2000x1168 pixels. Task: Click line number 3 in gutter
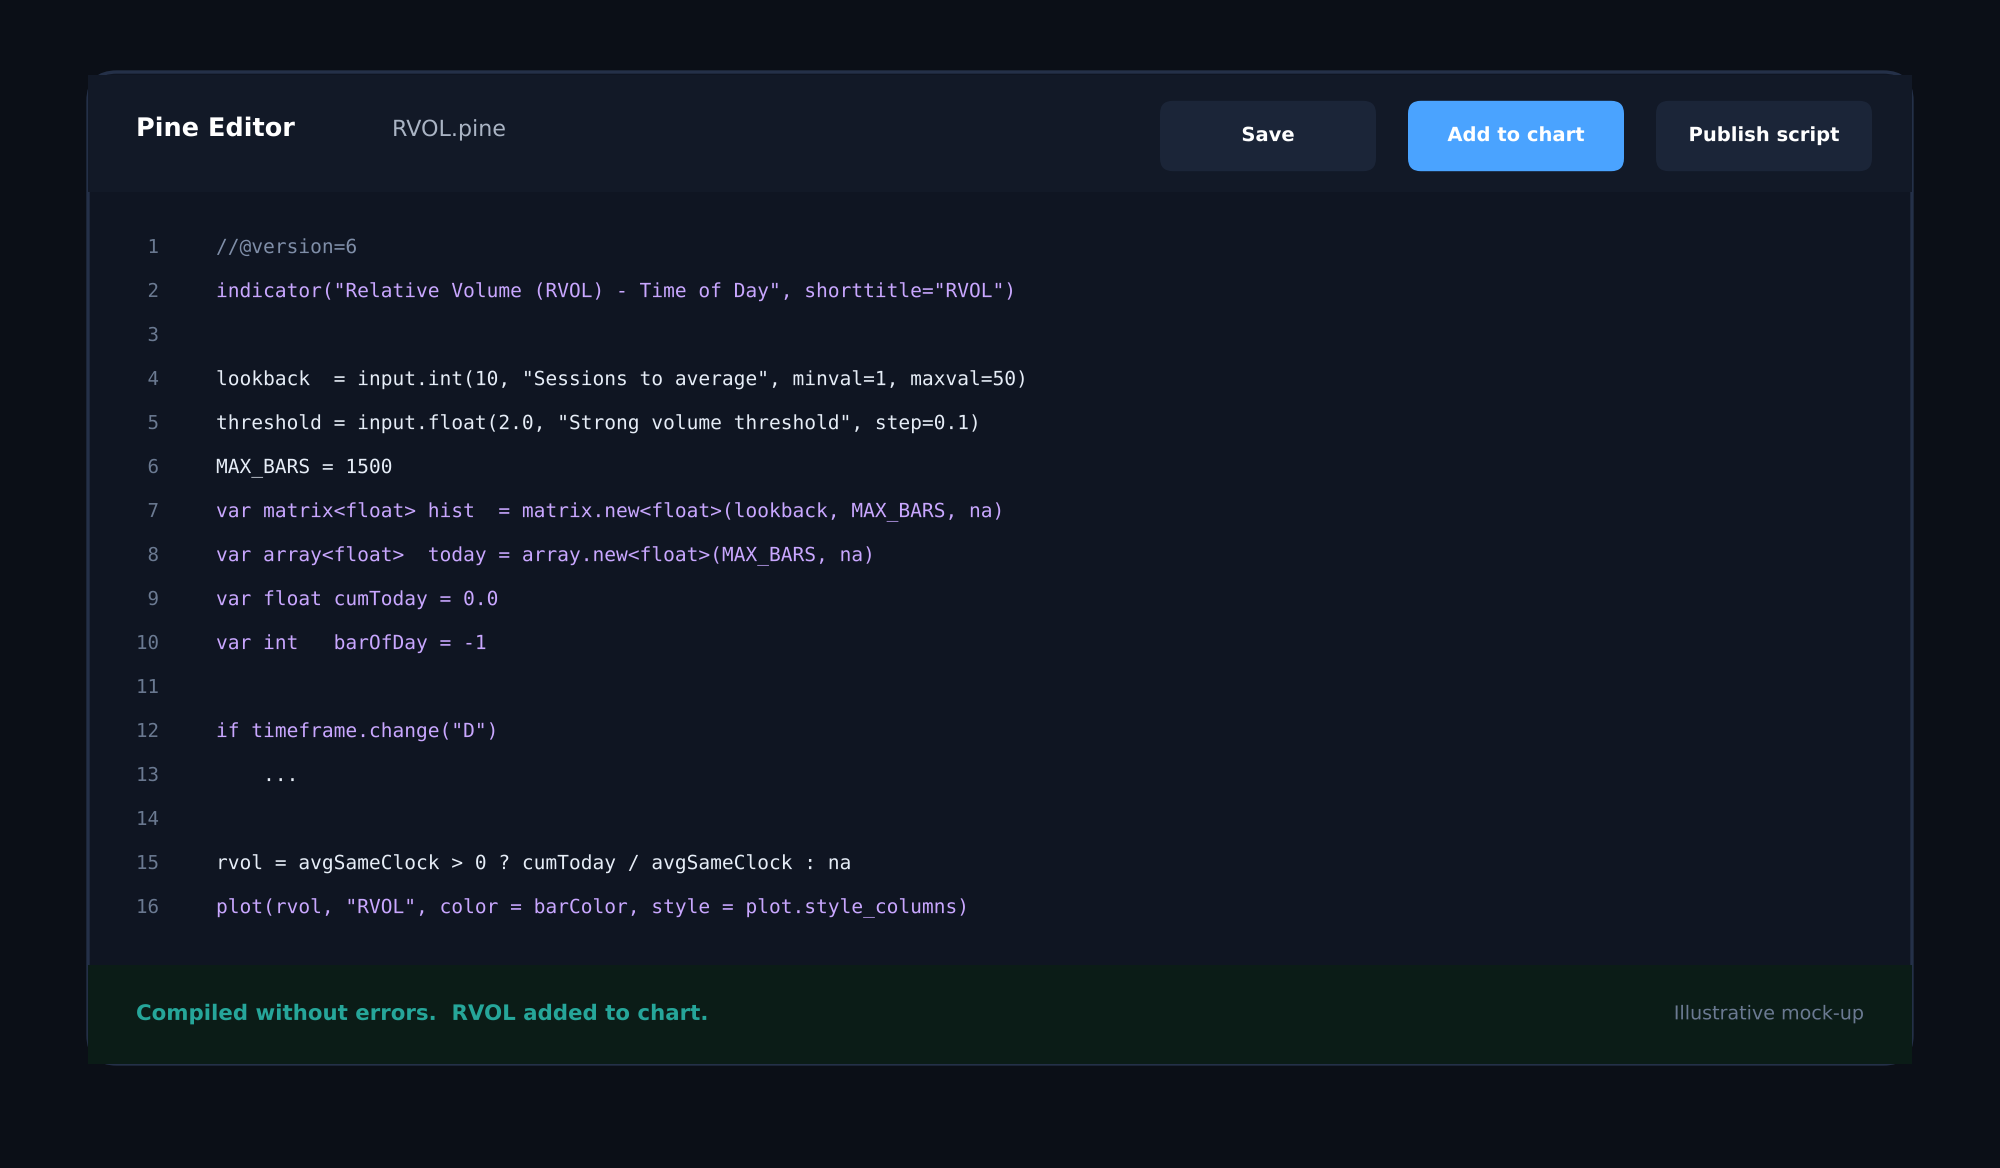pos(153,334)
